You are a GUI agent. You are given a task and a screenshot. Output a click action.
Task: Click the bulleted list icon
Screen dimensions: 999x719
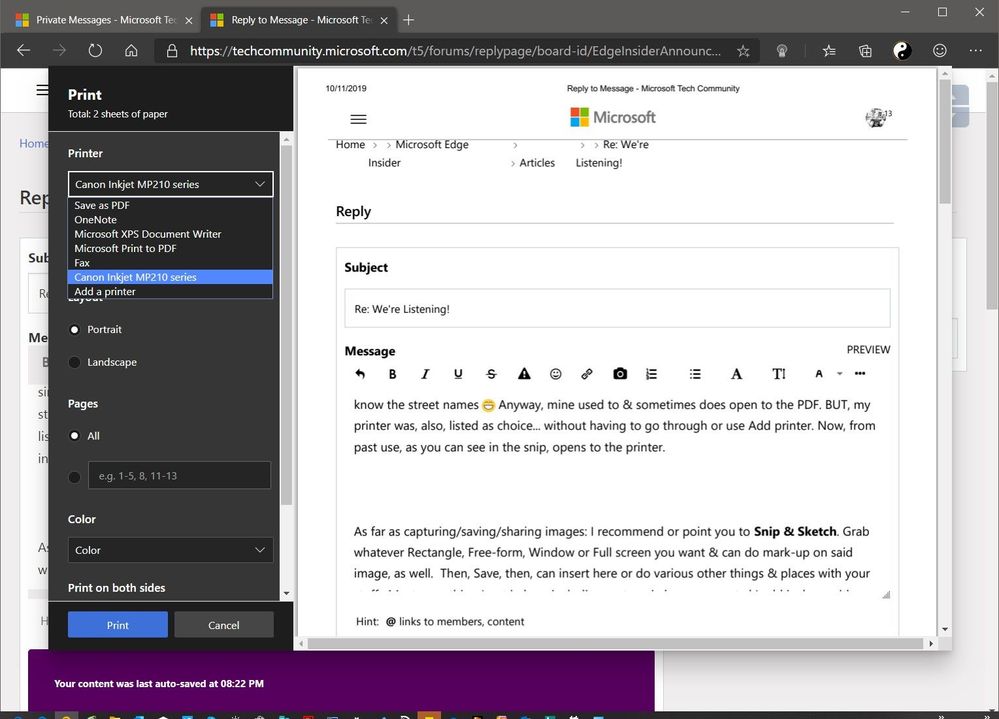695,374
